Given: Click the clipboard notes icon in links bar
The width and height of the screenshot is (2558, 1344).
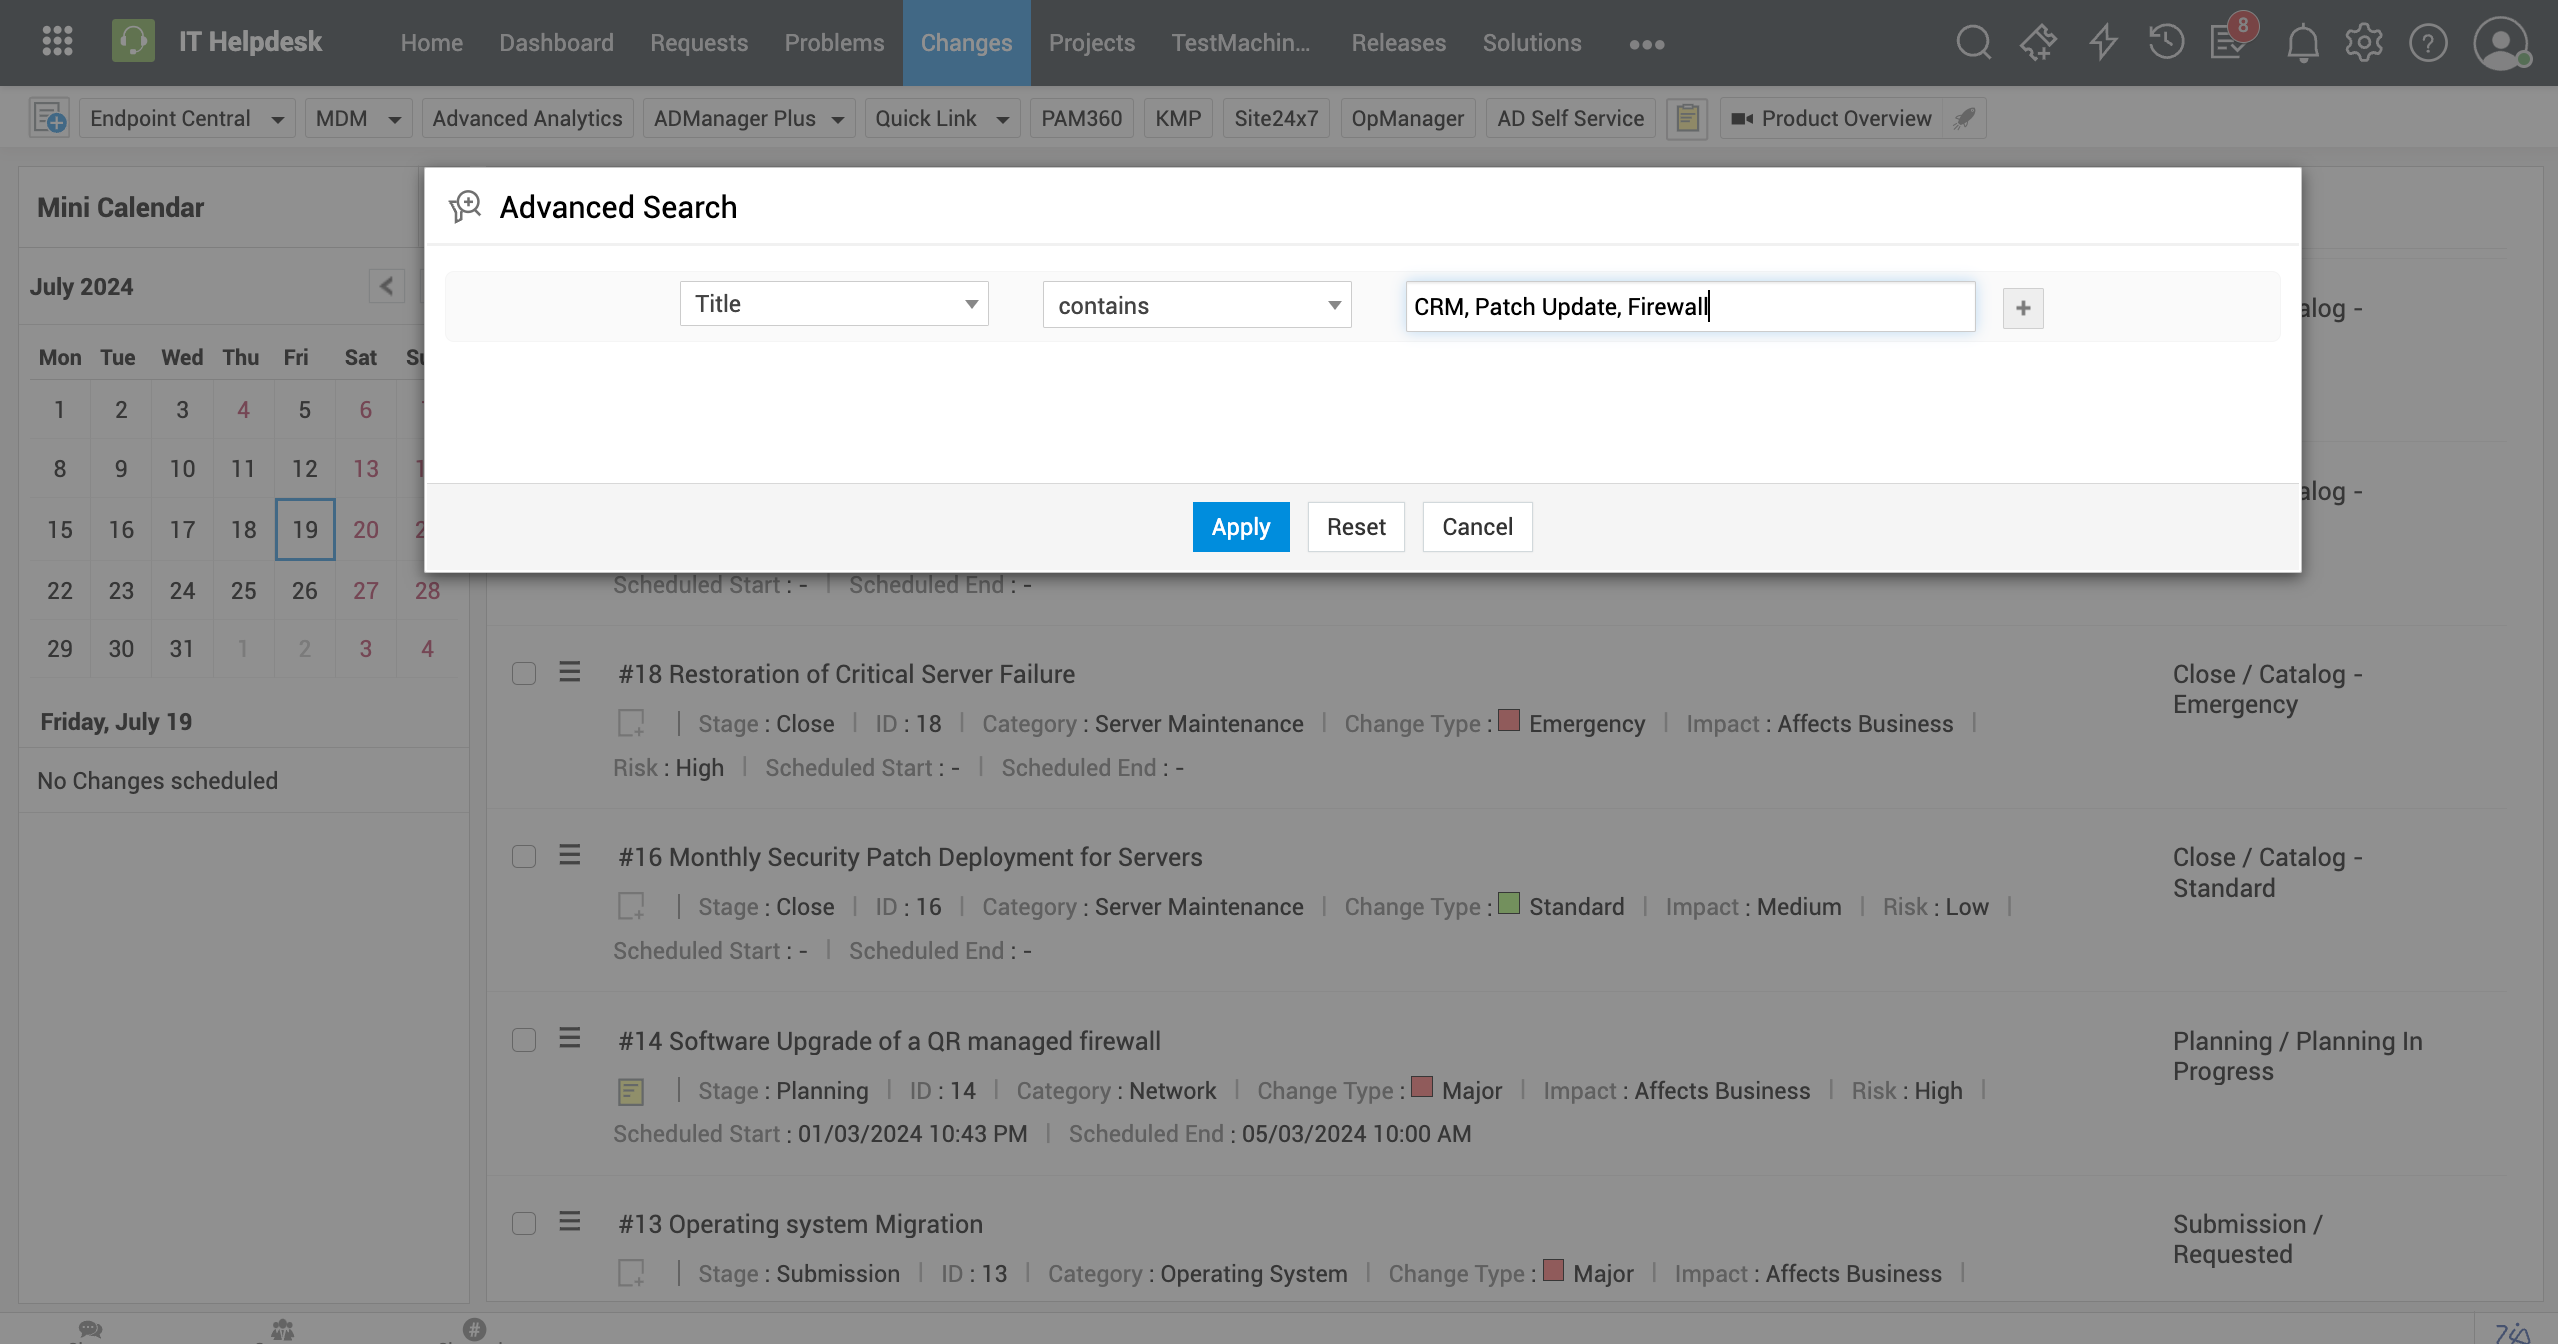Looking at the screenshot, I should (1687, 118).
